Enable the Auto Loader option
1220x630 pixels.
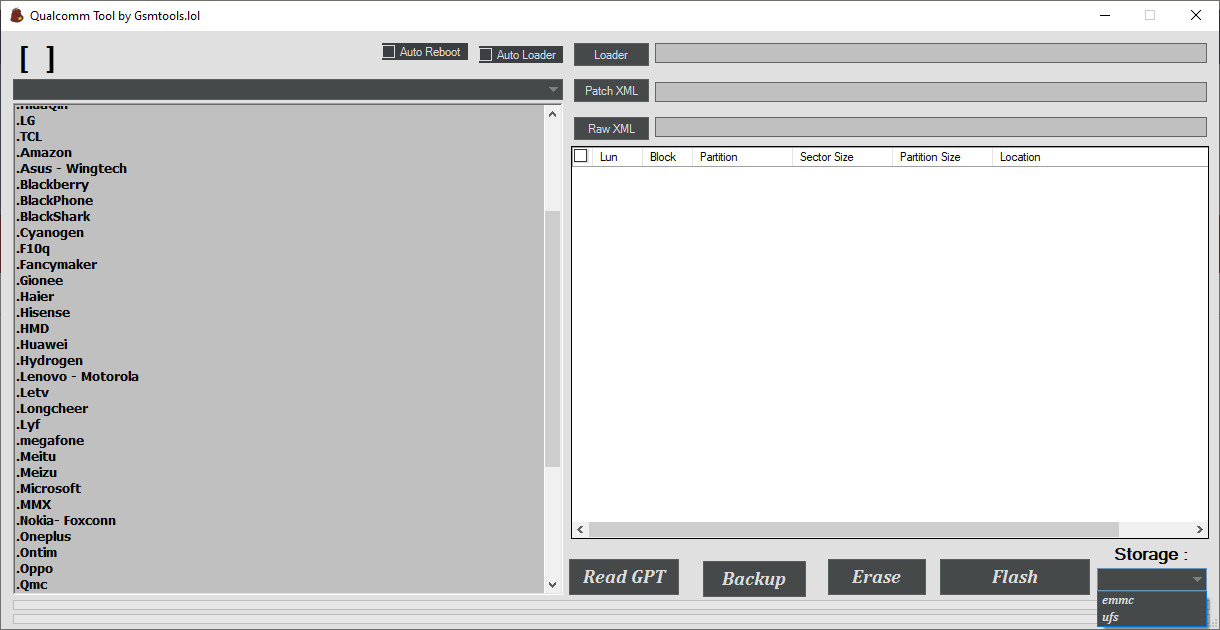coord(486,55)
